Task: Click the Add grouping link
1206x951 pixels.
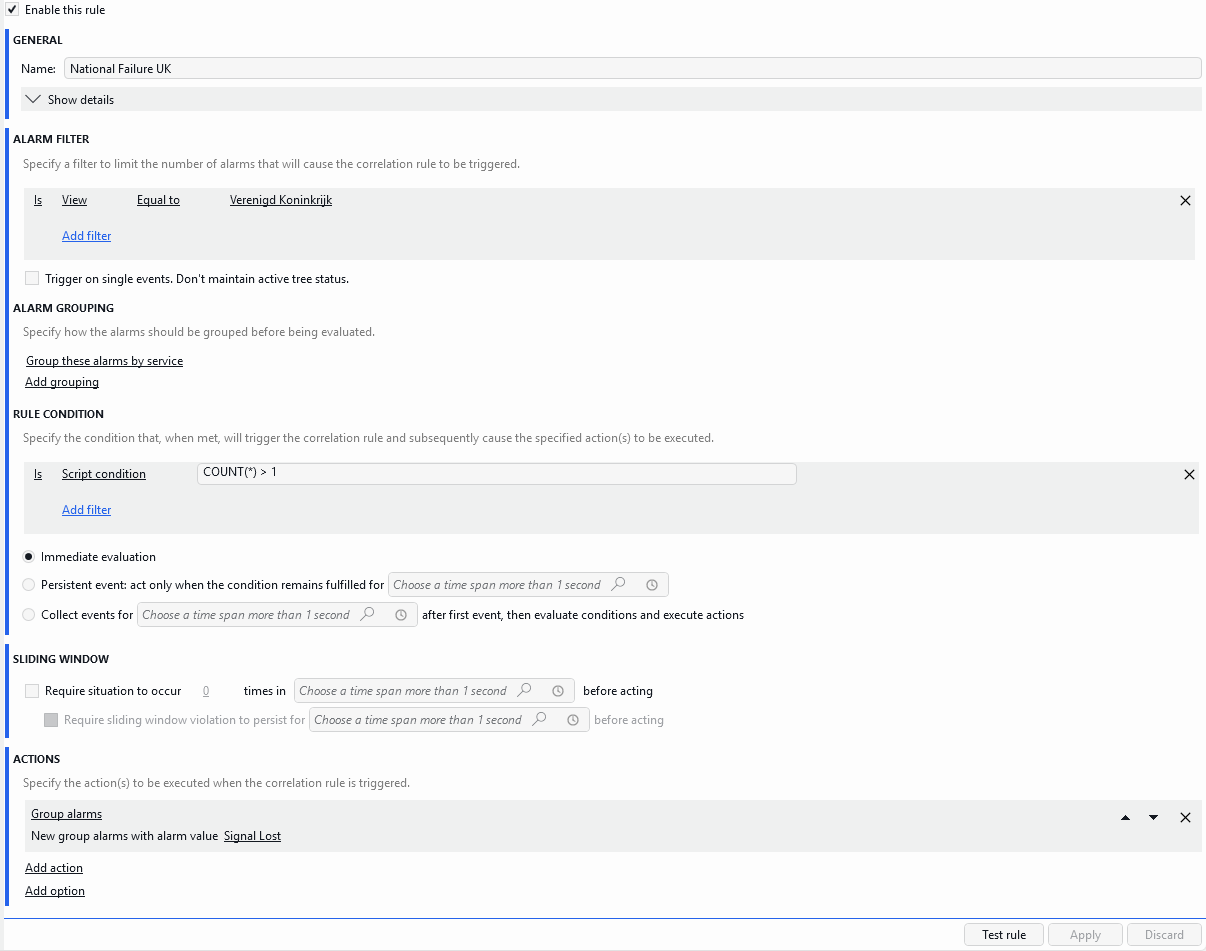Action: point(62,382)
